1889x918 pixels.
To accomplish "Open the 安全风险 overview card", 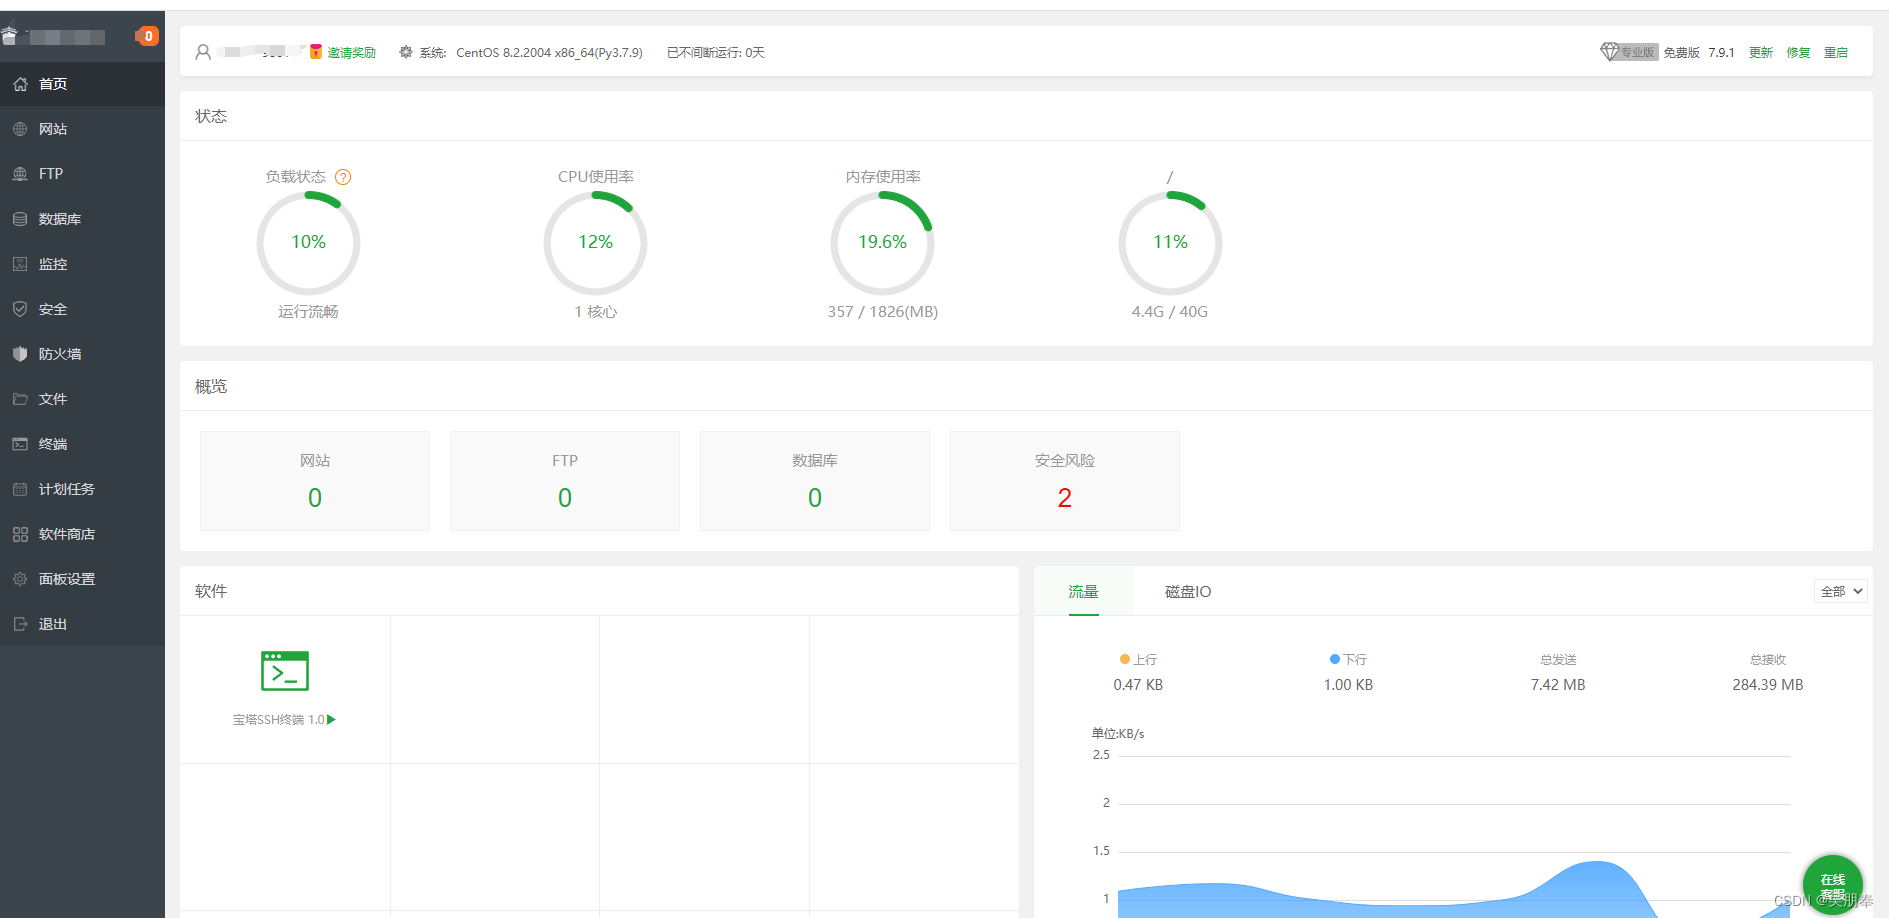I will pyautogui.click(x=1065, y=481).
